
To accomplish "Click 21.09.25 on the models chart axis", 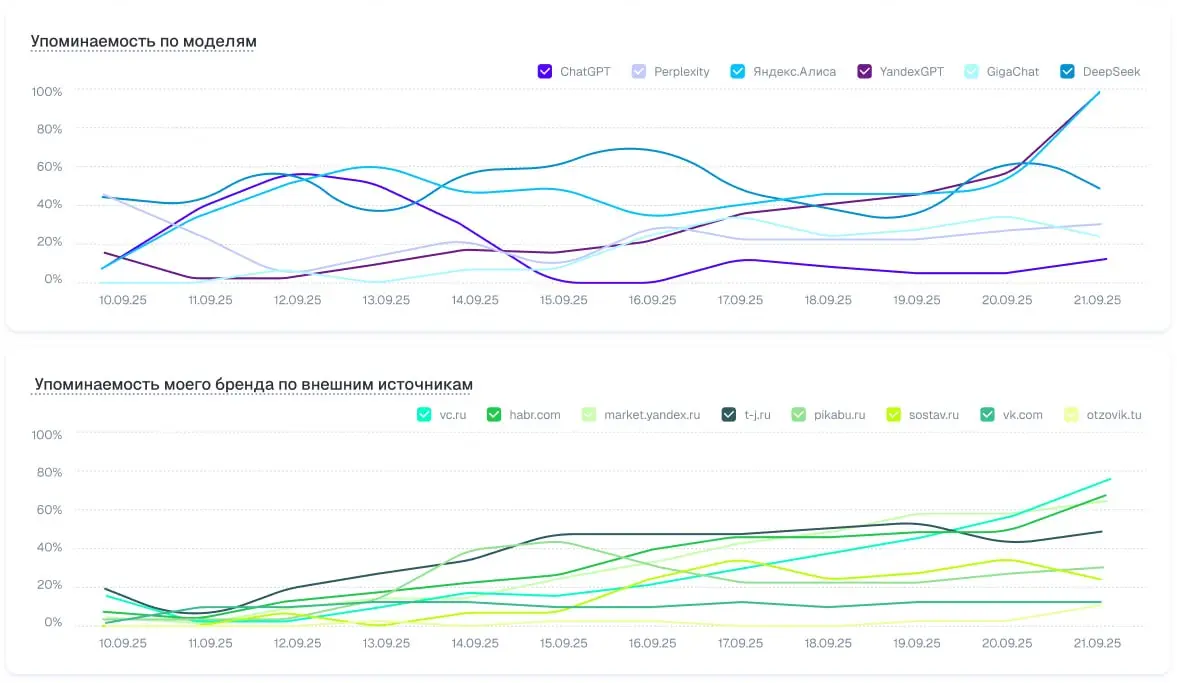I will click(1097, 300).
